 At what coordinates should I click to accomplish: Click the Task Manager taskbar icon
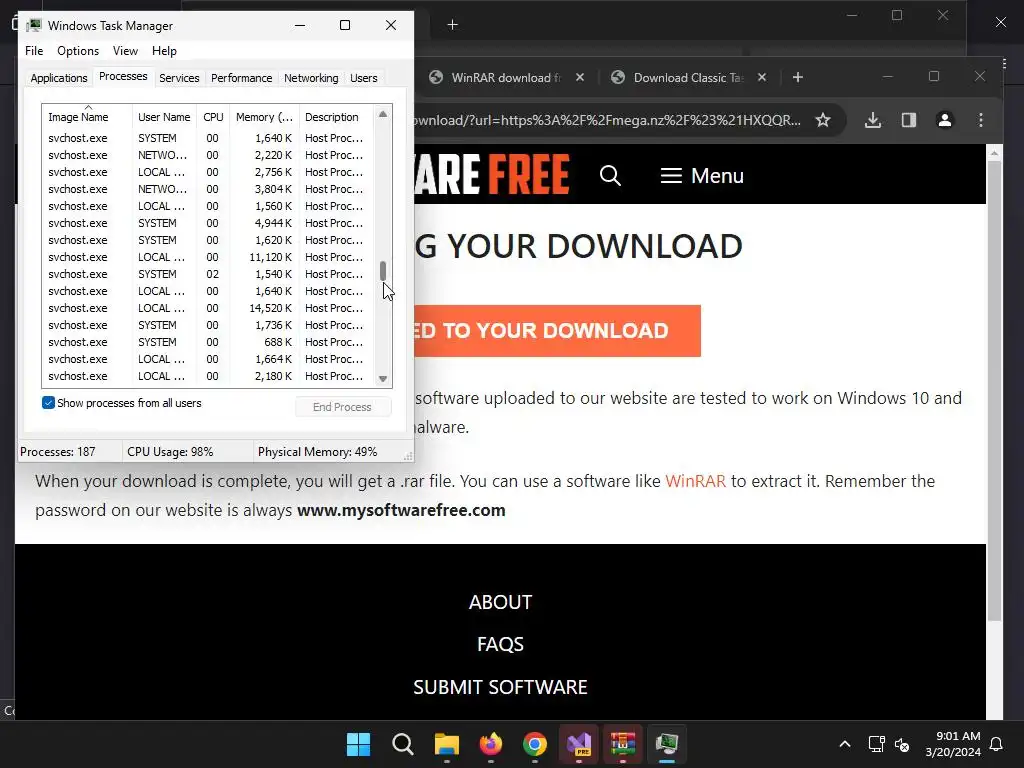click(667, 744)
